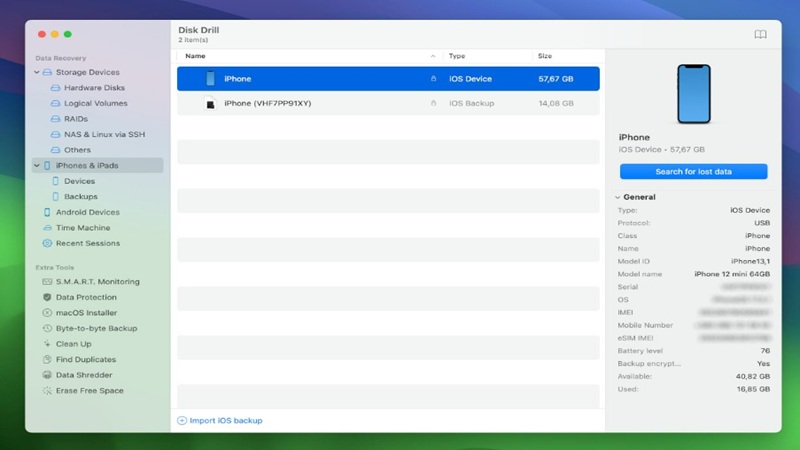Launch Byte-to-byte Backup

click(x=96, y=328)
